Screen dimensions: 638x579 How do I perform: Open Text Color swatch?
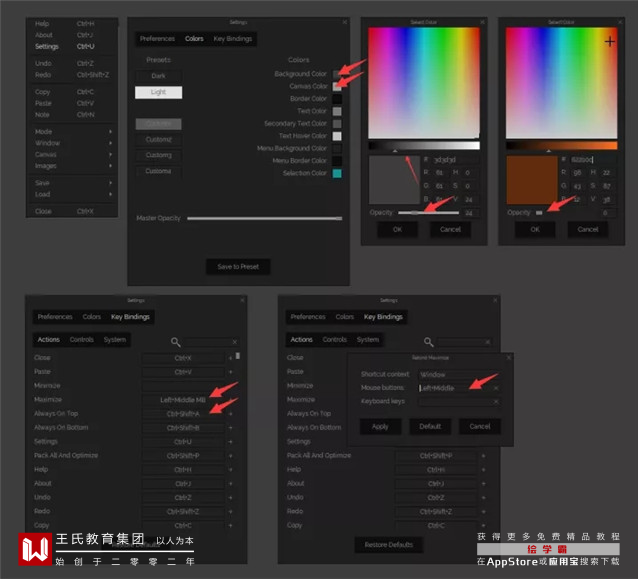pos(337,111)
